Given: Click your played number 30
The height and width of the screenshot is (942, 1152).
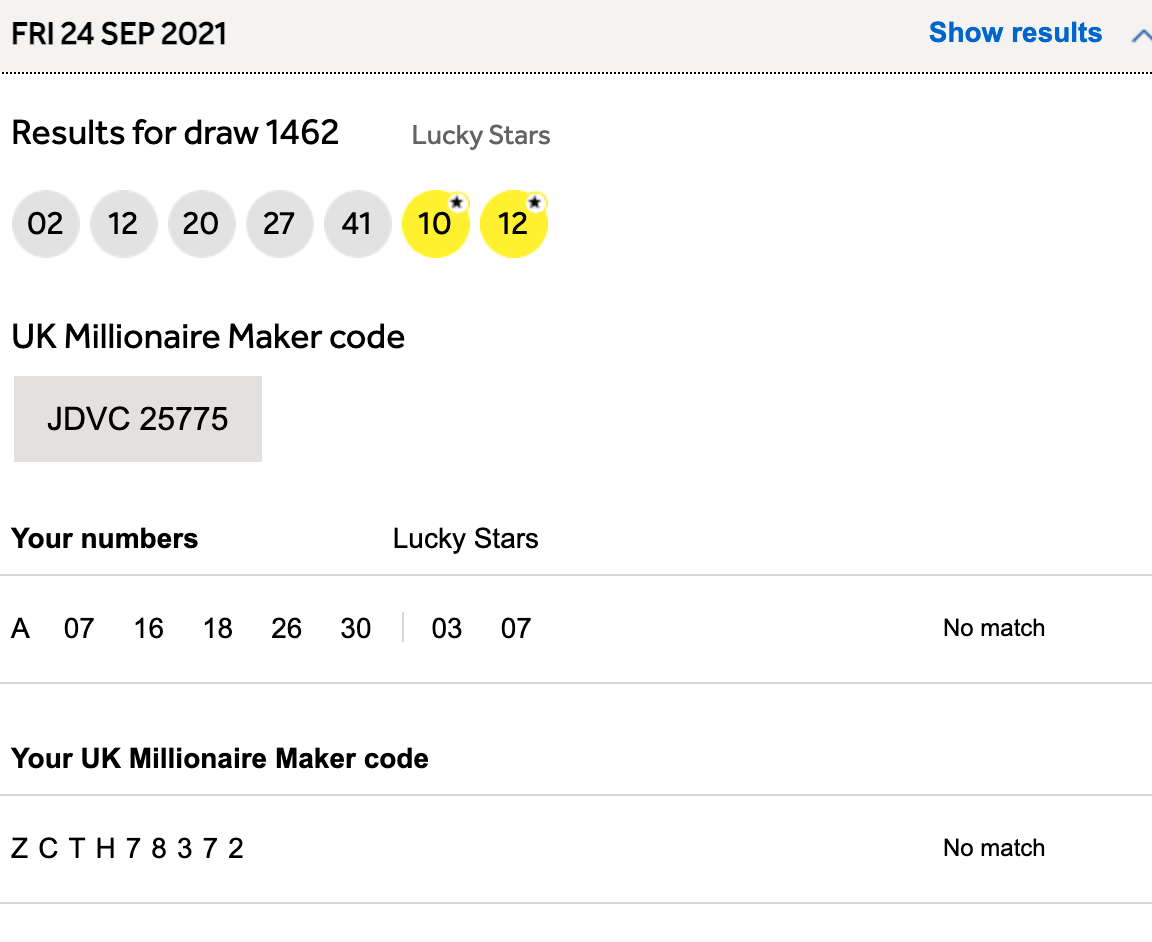Looking at the screenshot, I should [356, 629].
